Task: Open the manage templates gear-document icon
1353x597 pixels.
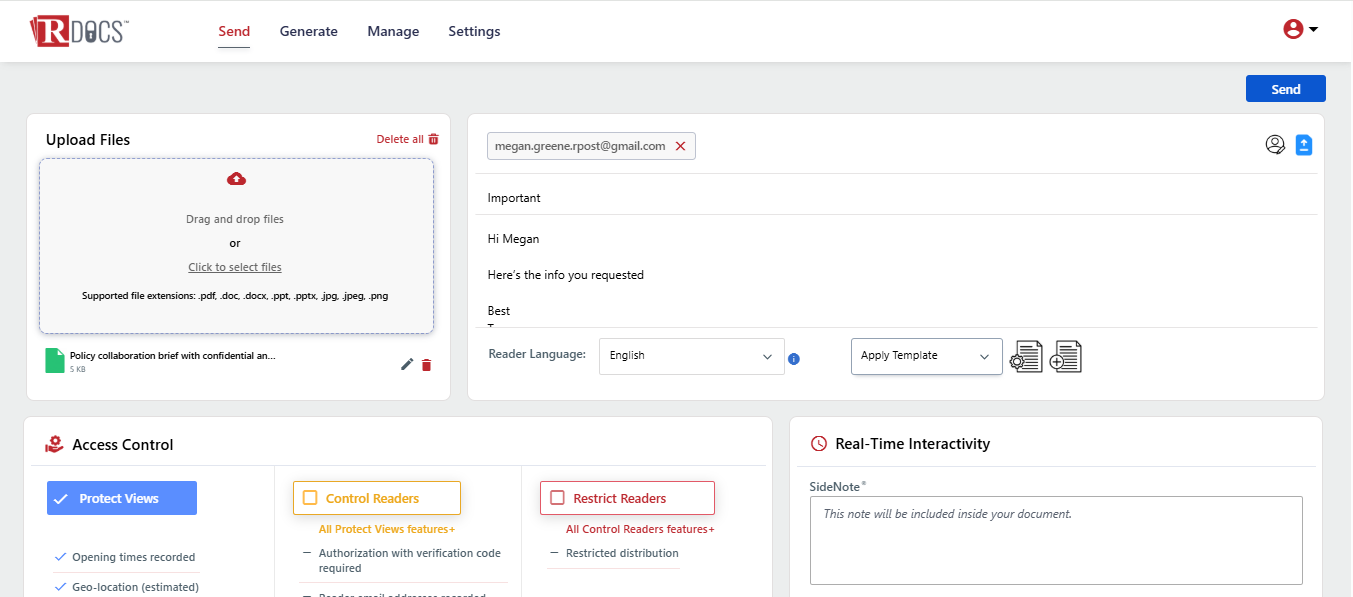Action: (1026, 356)
